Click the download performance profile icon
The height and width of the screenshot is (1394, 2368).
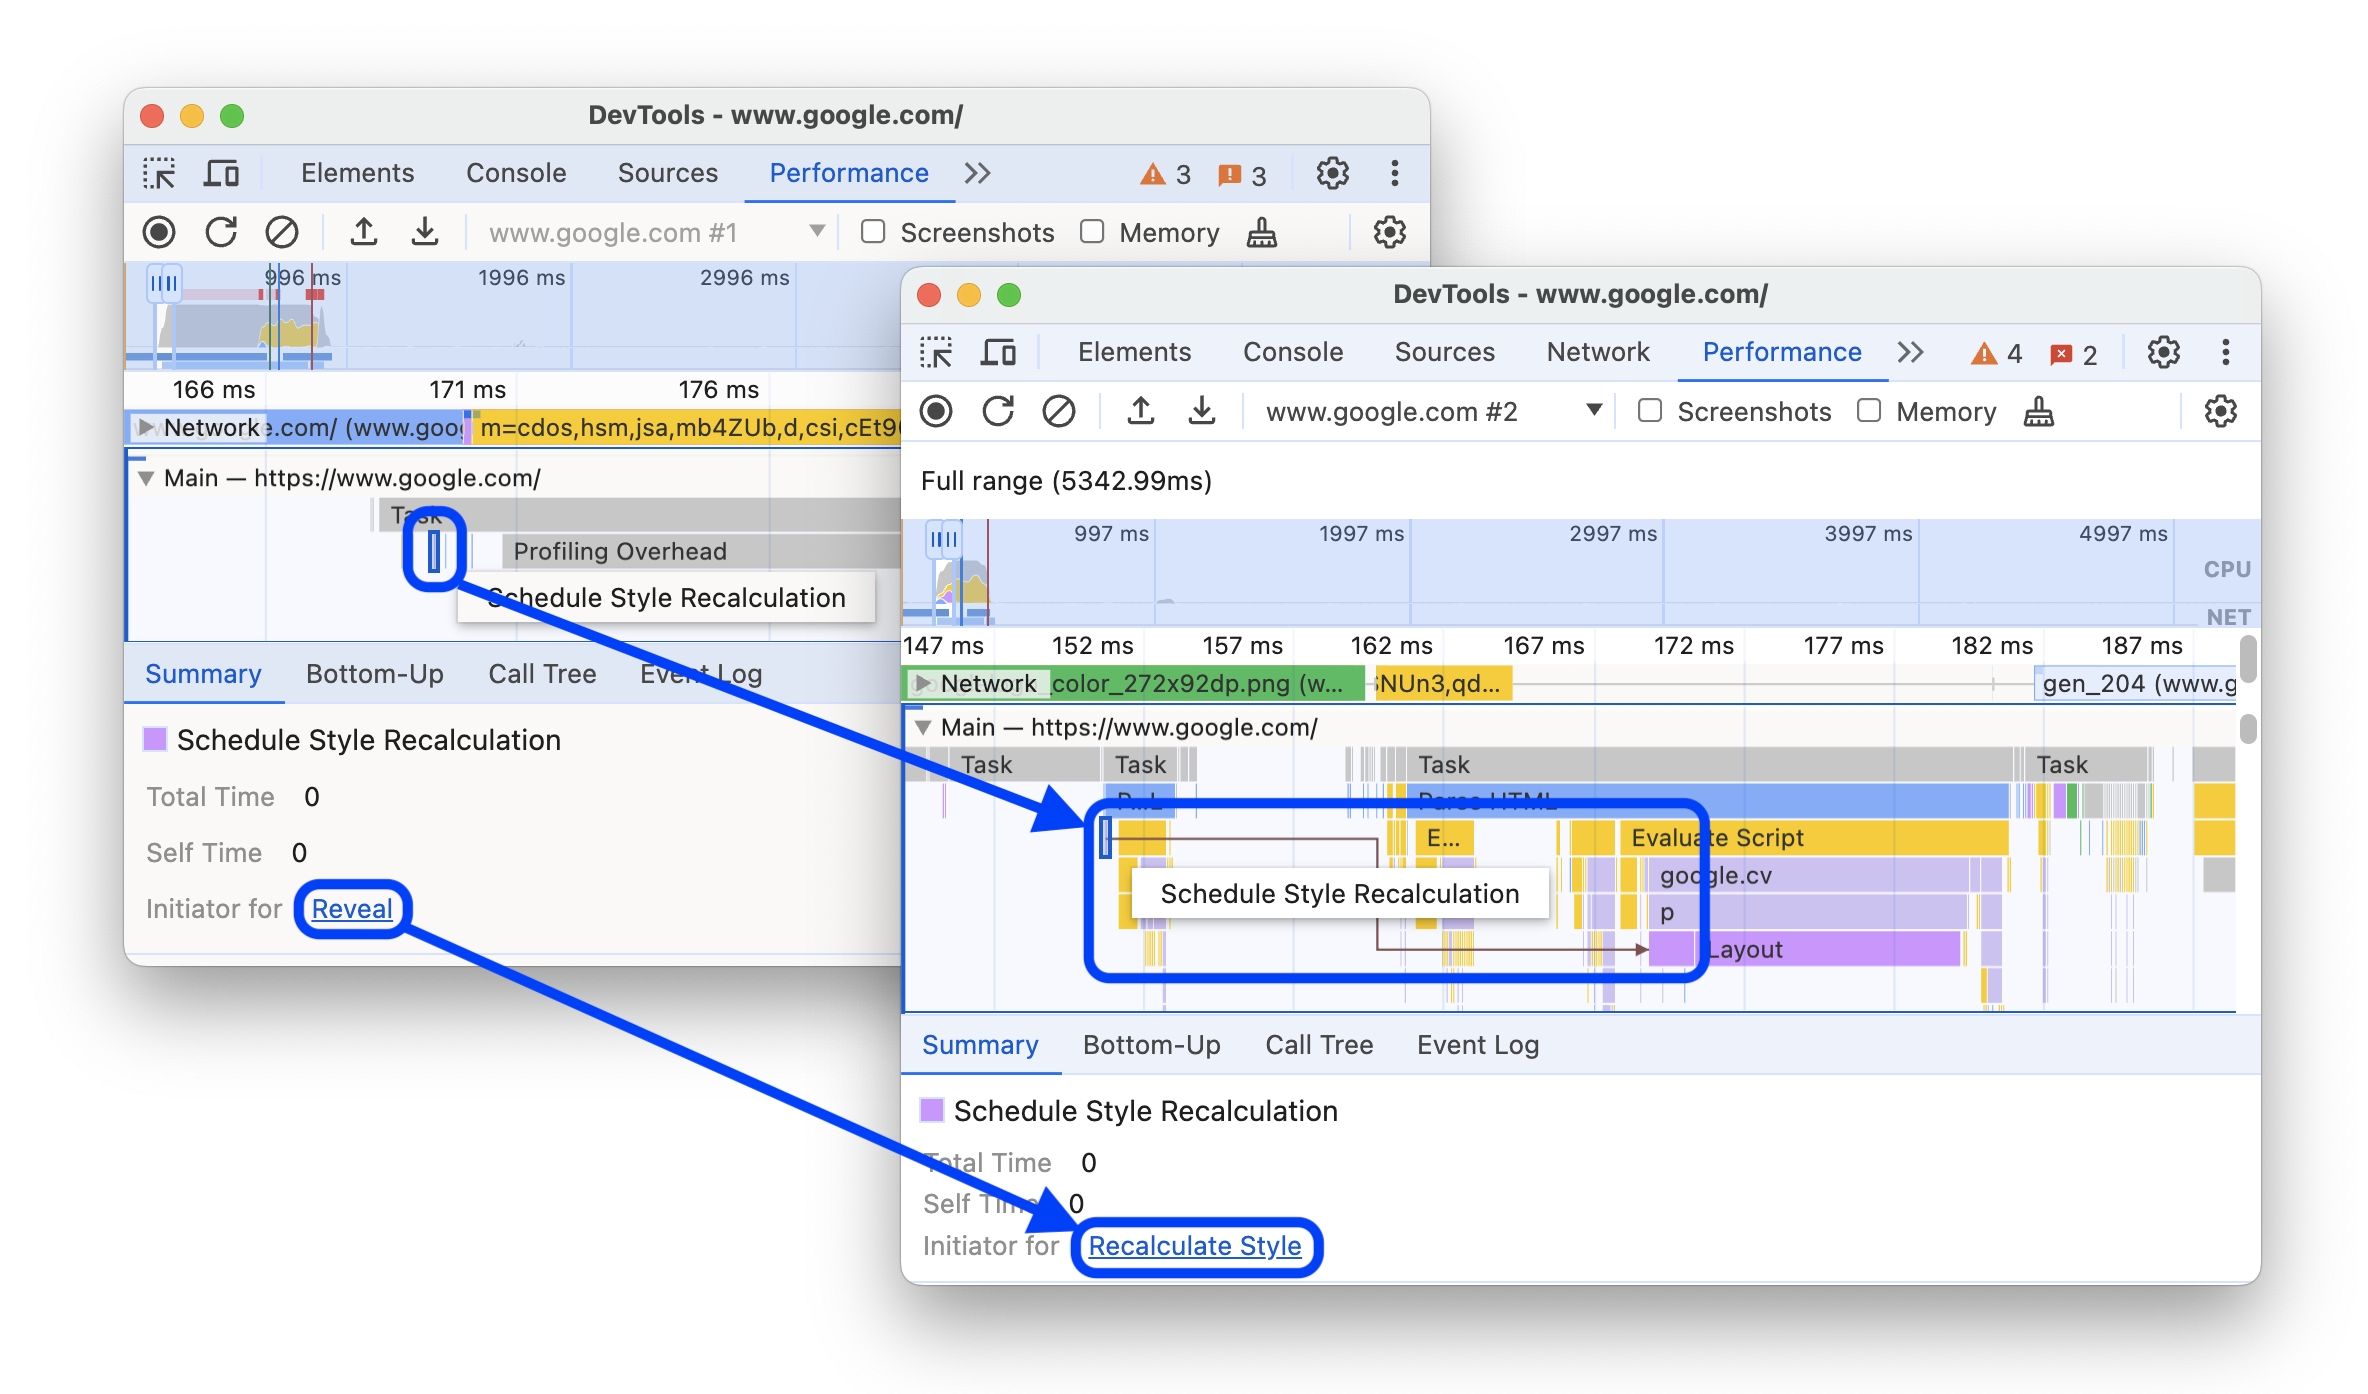coord(1205,410)
